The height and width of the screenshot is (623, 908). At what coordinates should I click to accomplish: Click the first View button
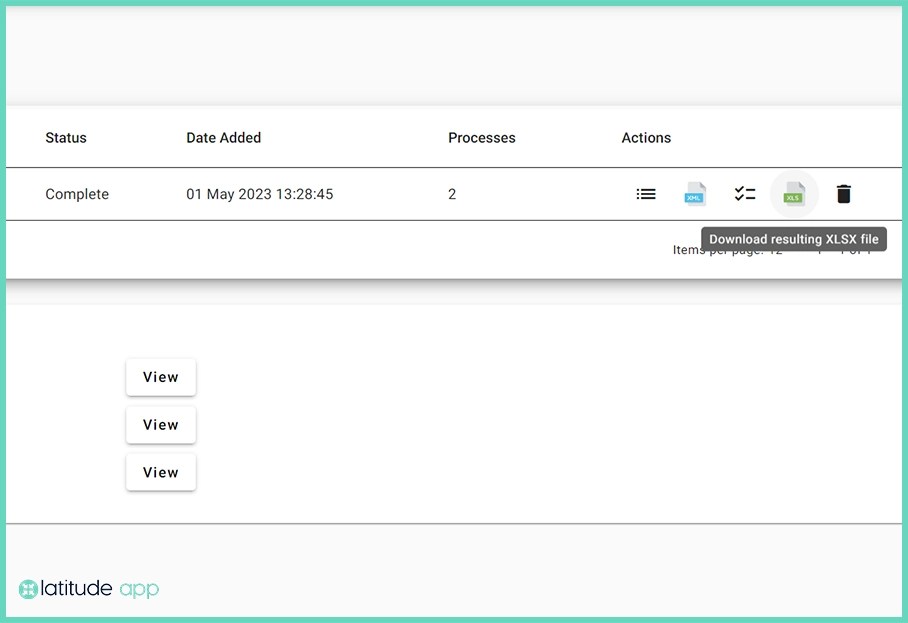pyautogui.click(x=160, y=377)
